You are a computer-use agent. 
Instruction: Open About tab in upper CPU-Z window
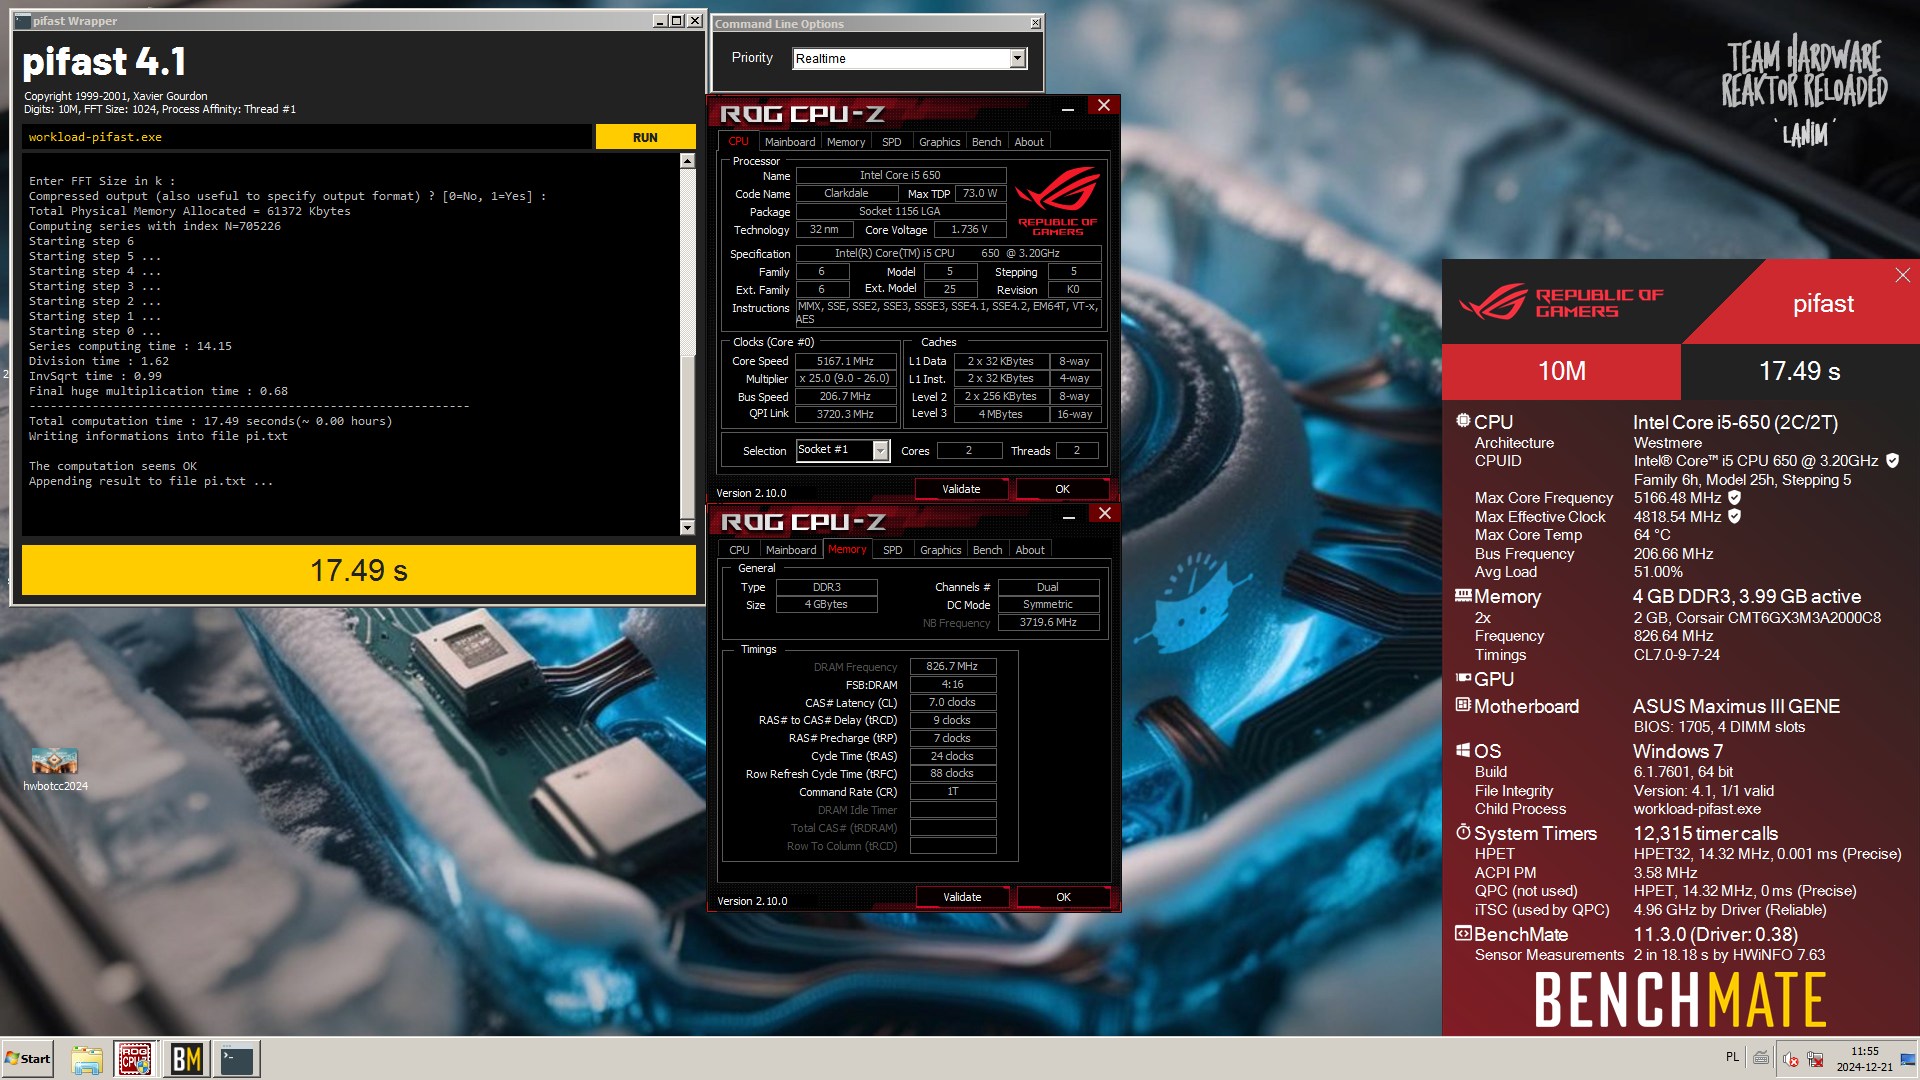click(1029, 142)
